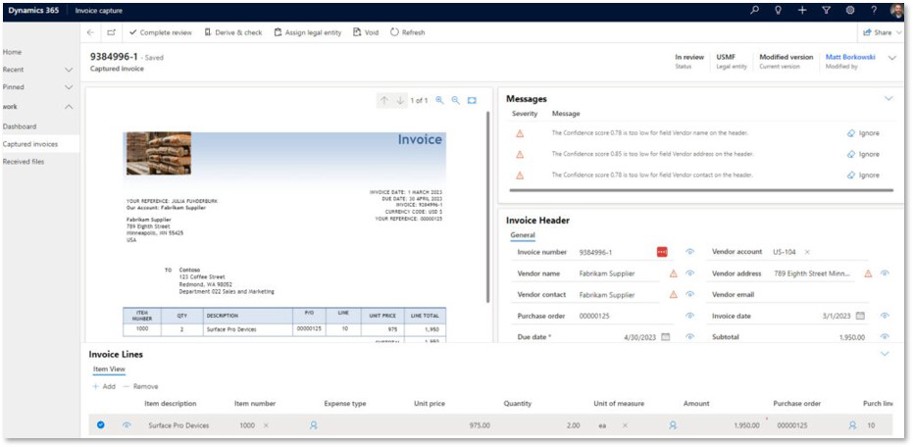The image size is (913, 447).
Task: Open the advanced filter funnel icon
Action: pos(826,10)
